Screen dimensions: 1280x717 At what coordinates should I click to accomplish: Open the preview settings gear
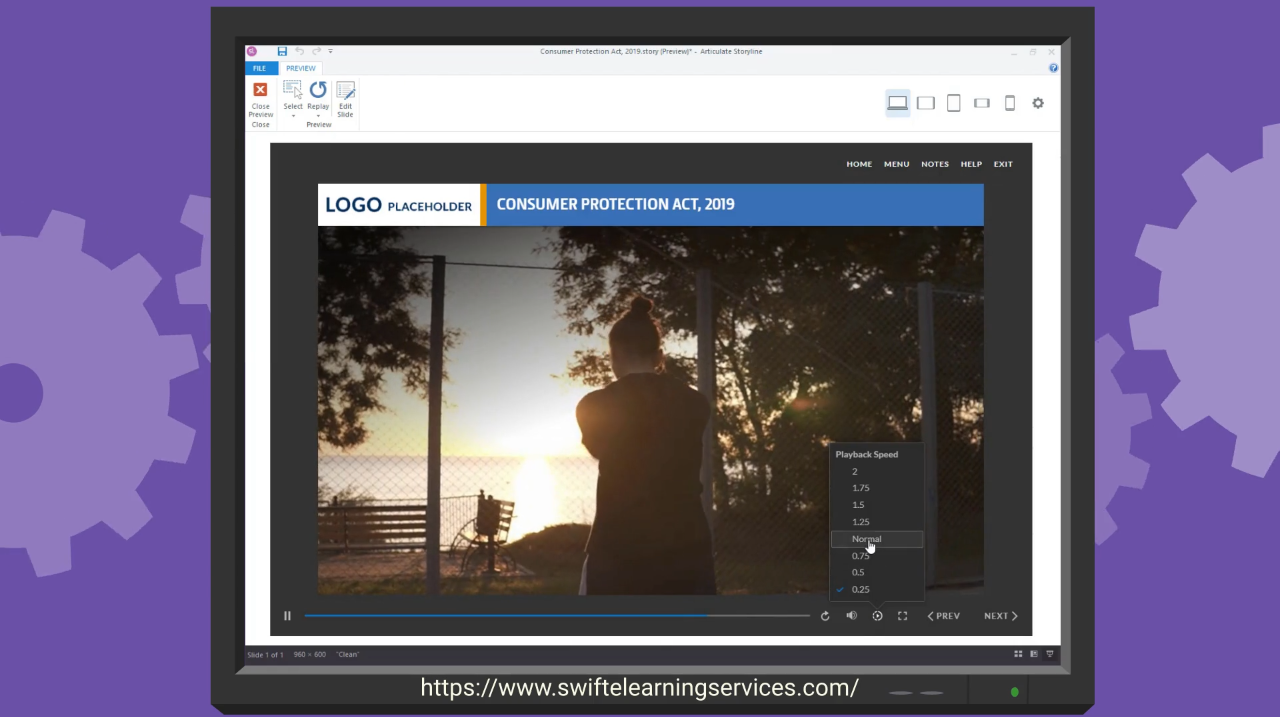coord(1038,103)
